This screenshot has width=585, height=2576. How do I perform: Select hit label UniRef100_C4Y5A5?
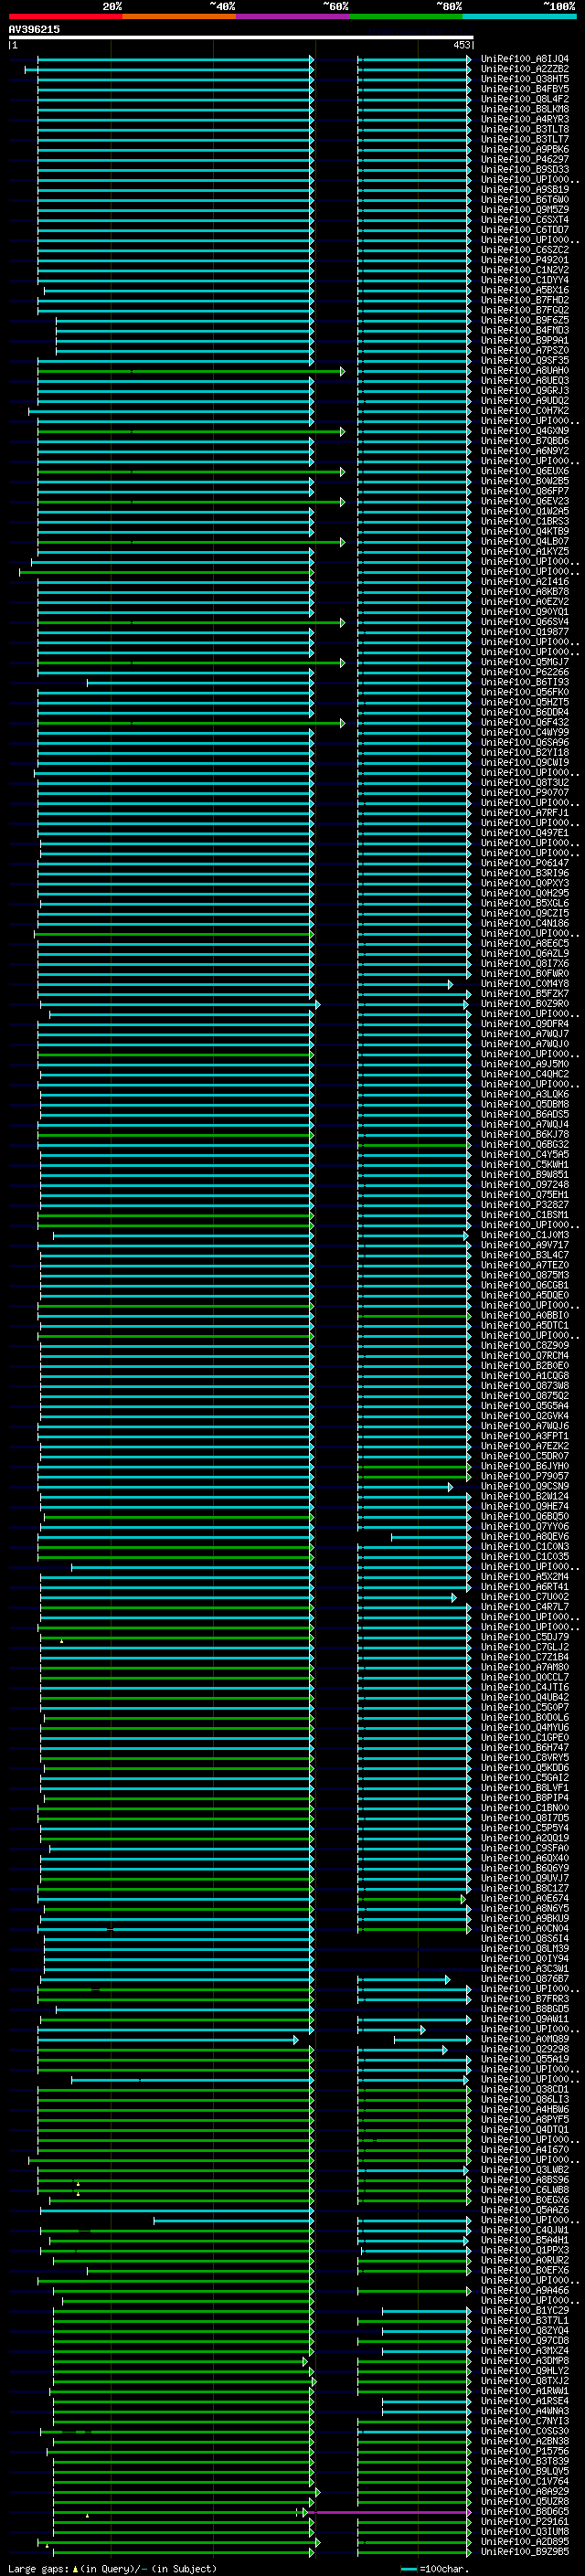click(x=524, y=1154)
